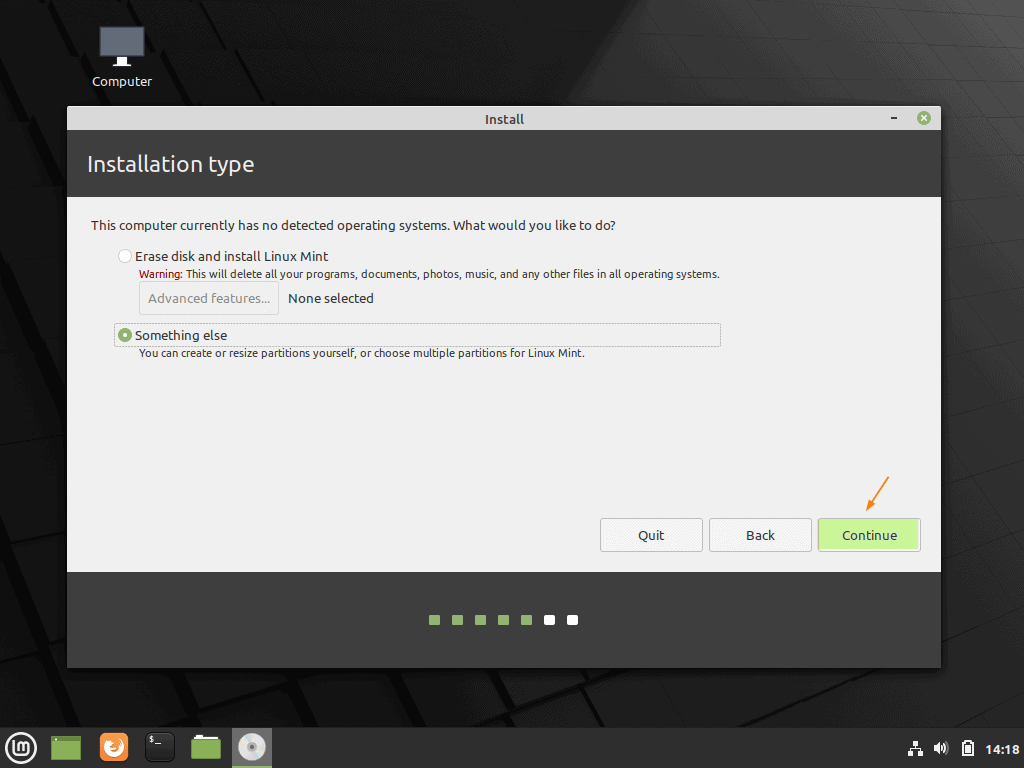Click the red 'Warning:' text
The image size is (1024, 768).
(x=161, y=274)
